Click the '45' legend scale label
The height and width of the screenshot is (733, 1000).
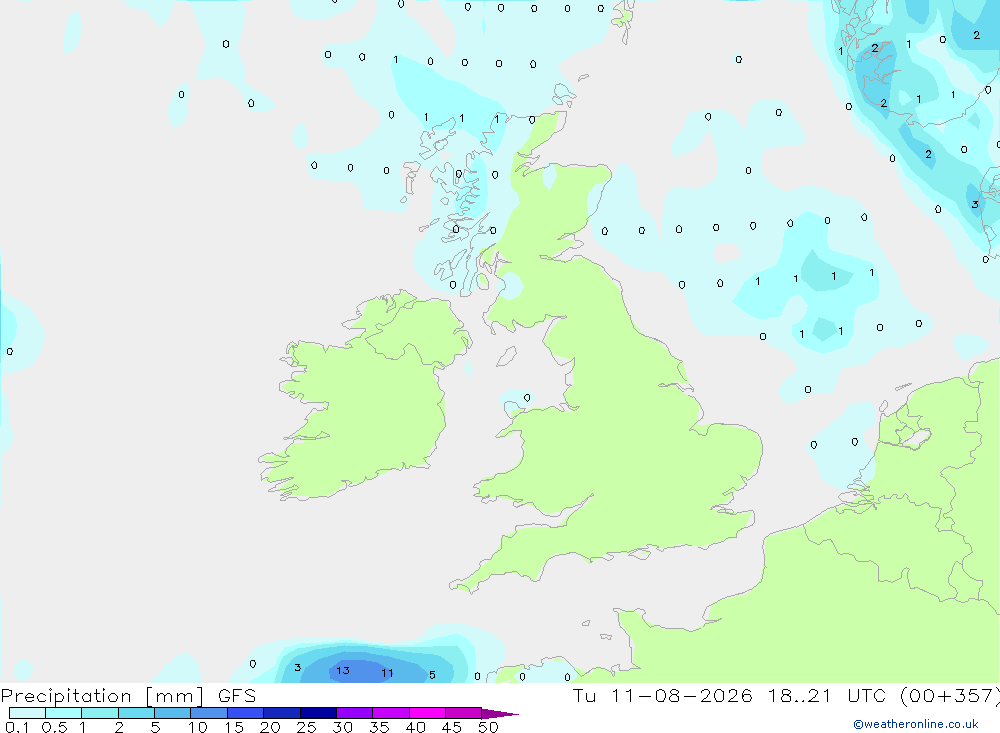[452, 727]
